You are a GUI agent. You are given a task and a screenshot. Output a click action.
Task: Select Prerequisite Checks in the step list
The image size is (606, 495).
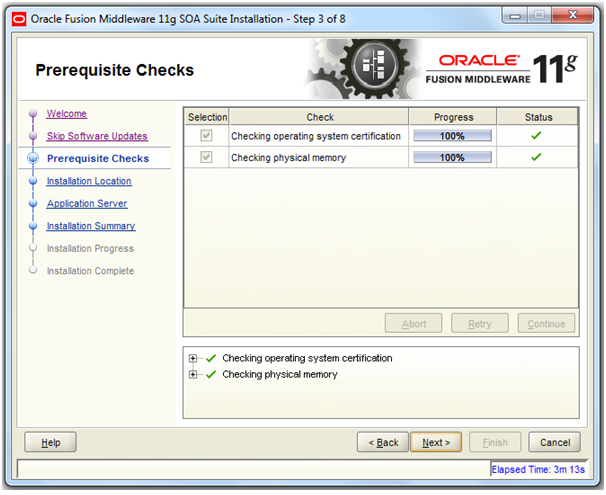[98, 158]
